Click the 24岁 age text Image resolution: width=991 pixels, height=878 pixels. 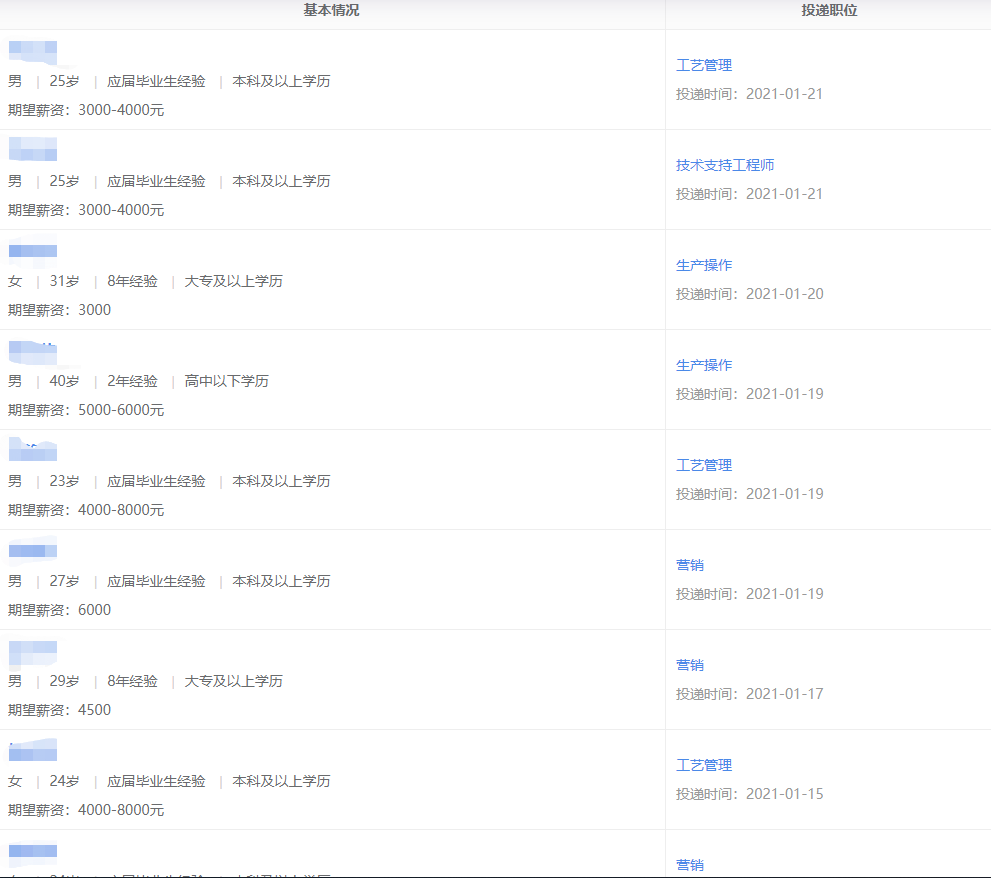pyautogui.click(x=64, y=781)
